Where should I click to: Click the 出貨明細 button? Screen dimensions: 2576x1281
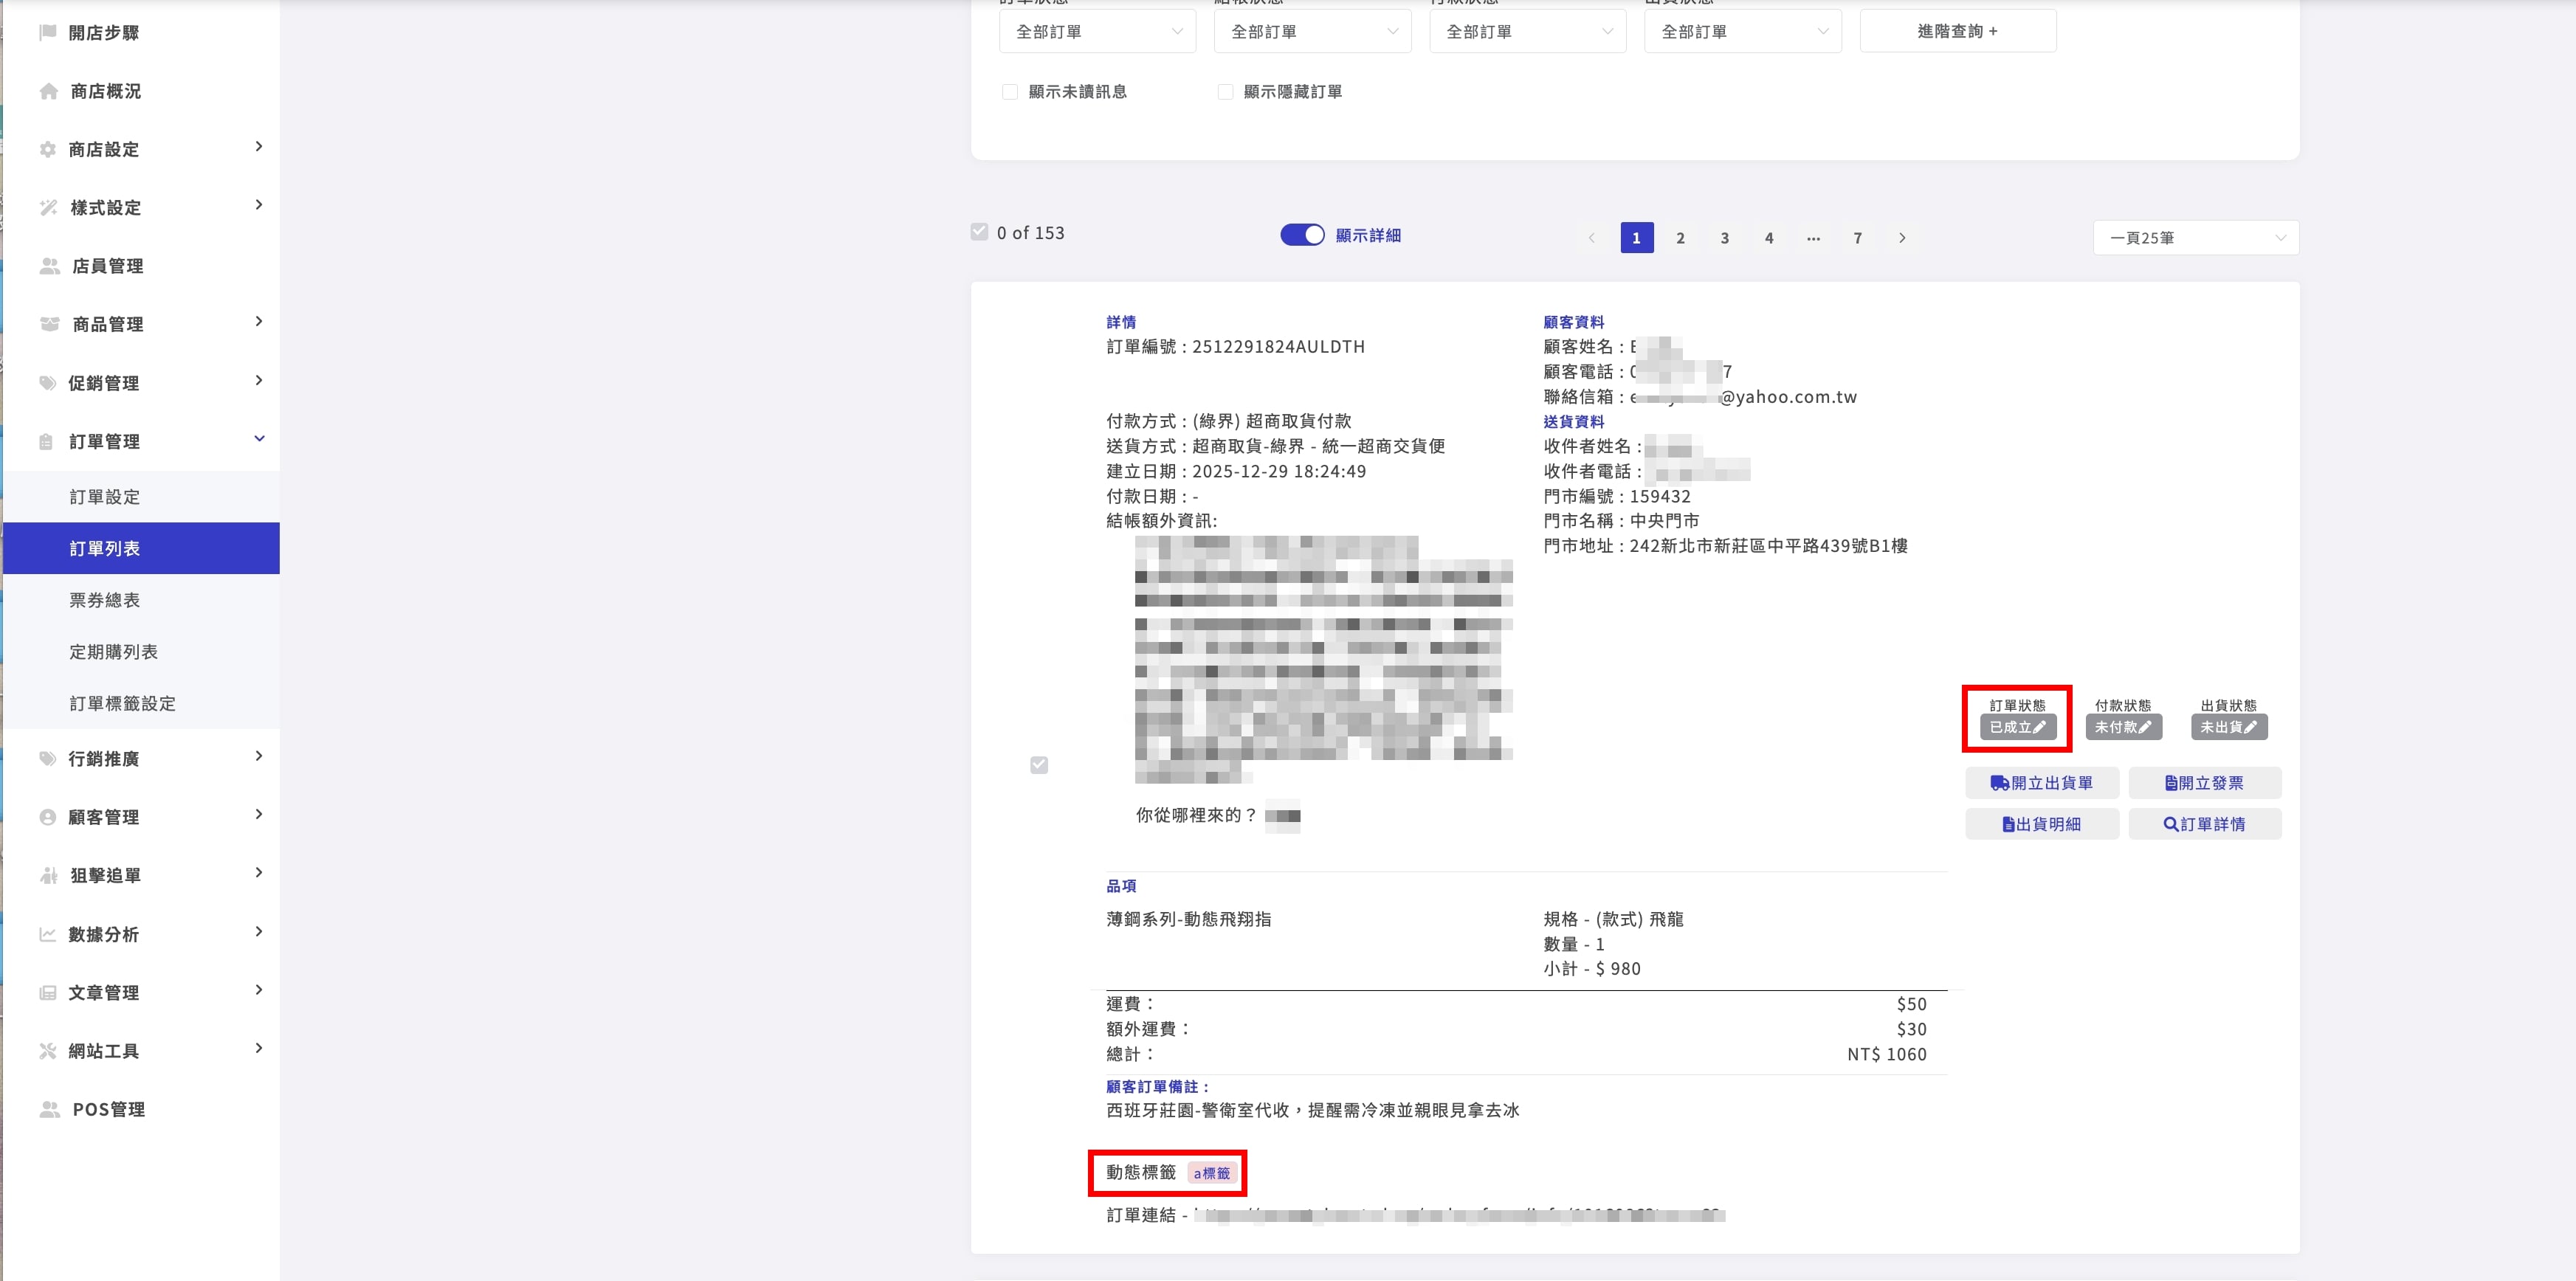pos(2041,824)
